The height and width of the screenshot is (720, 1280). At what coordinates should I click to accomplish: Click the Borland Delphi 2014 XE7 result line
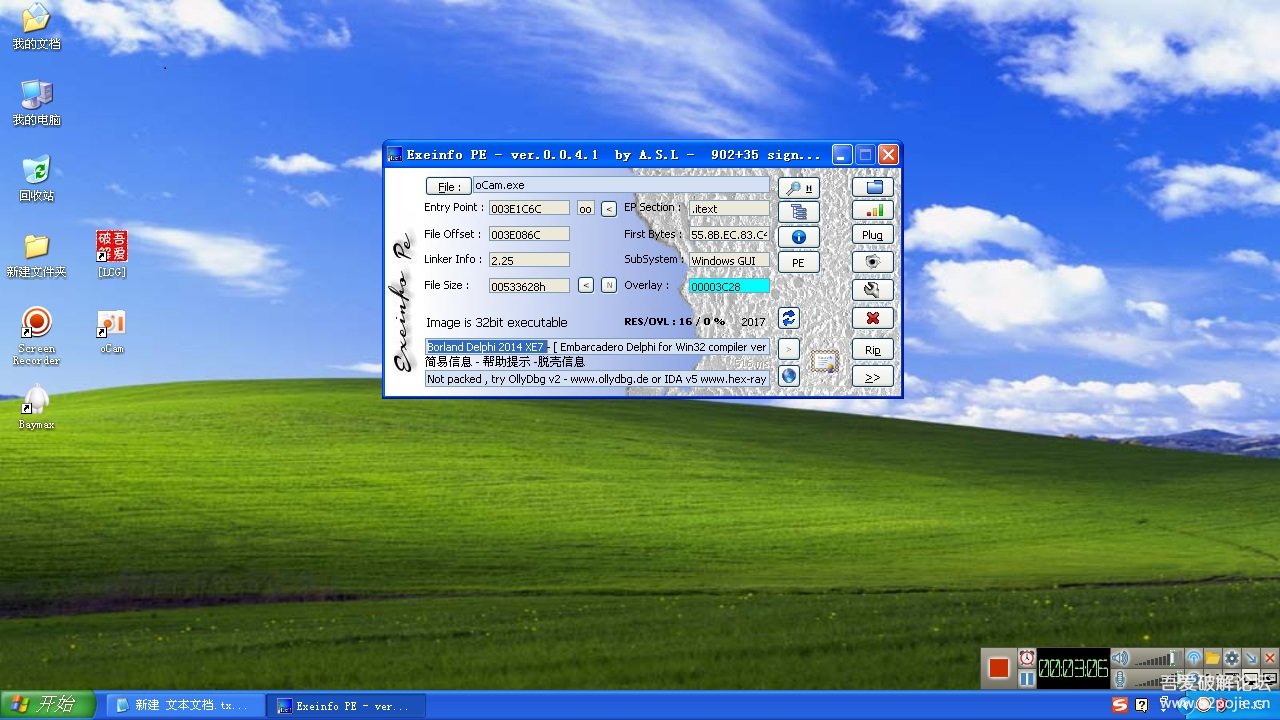[x=597, y=347]
